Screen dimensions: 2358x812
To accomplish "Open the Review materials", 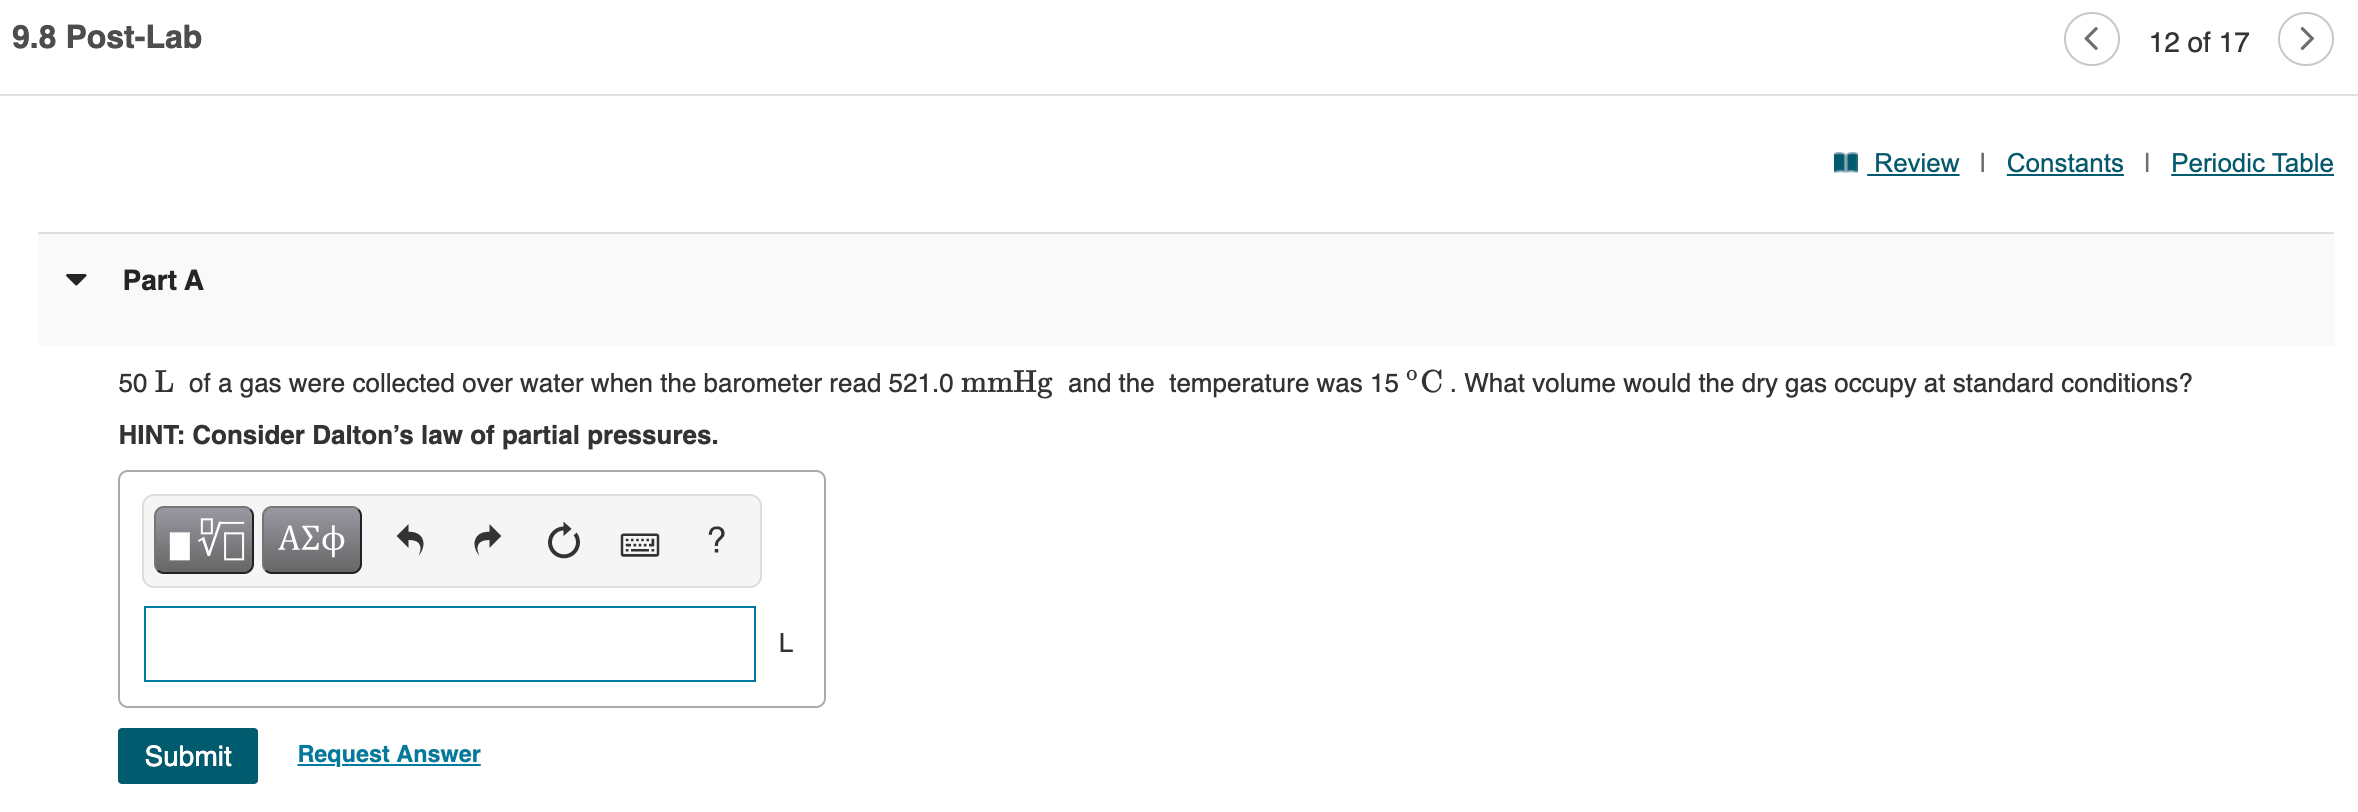I will [1914, 163].
